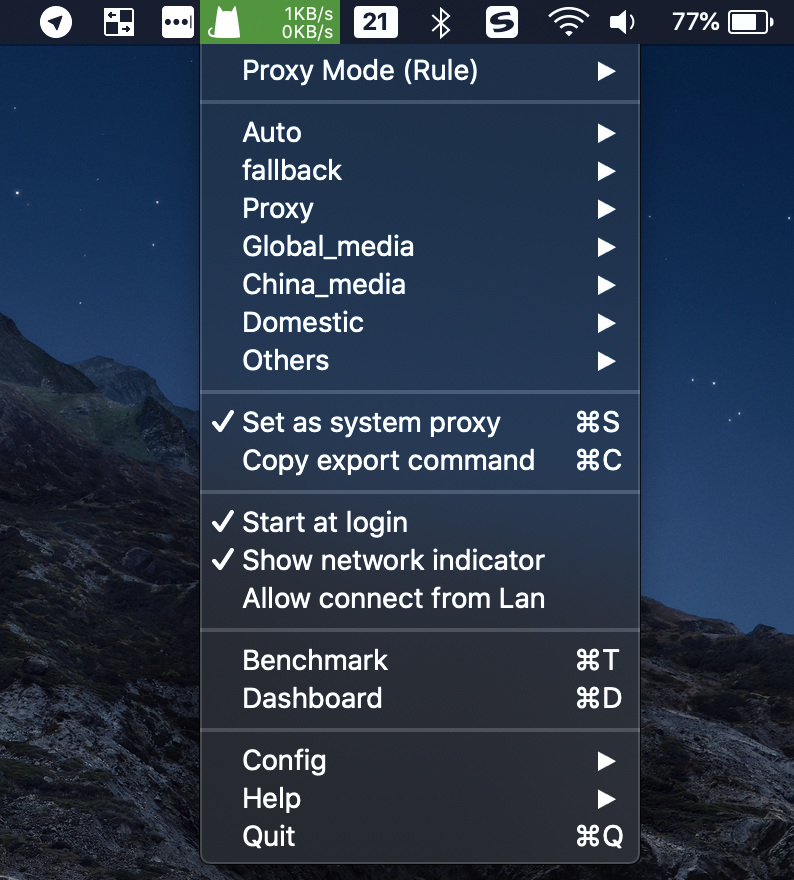Click the three-dot password manager icon
Image resolution: width=794 pixels, height=880 pixels.
177,22
